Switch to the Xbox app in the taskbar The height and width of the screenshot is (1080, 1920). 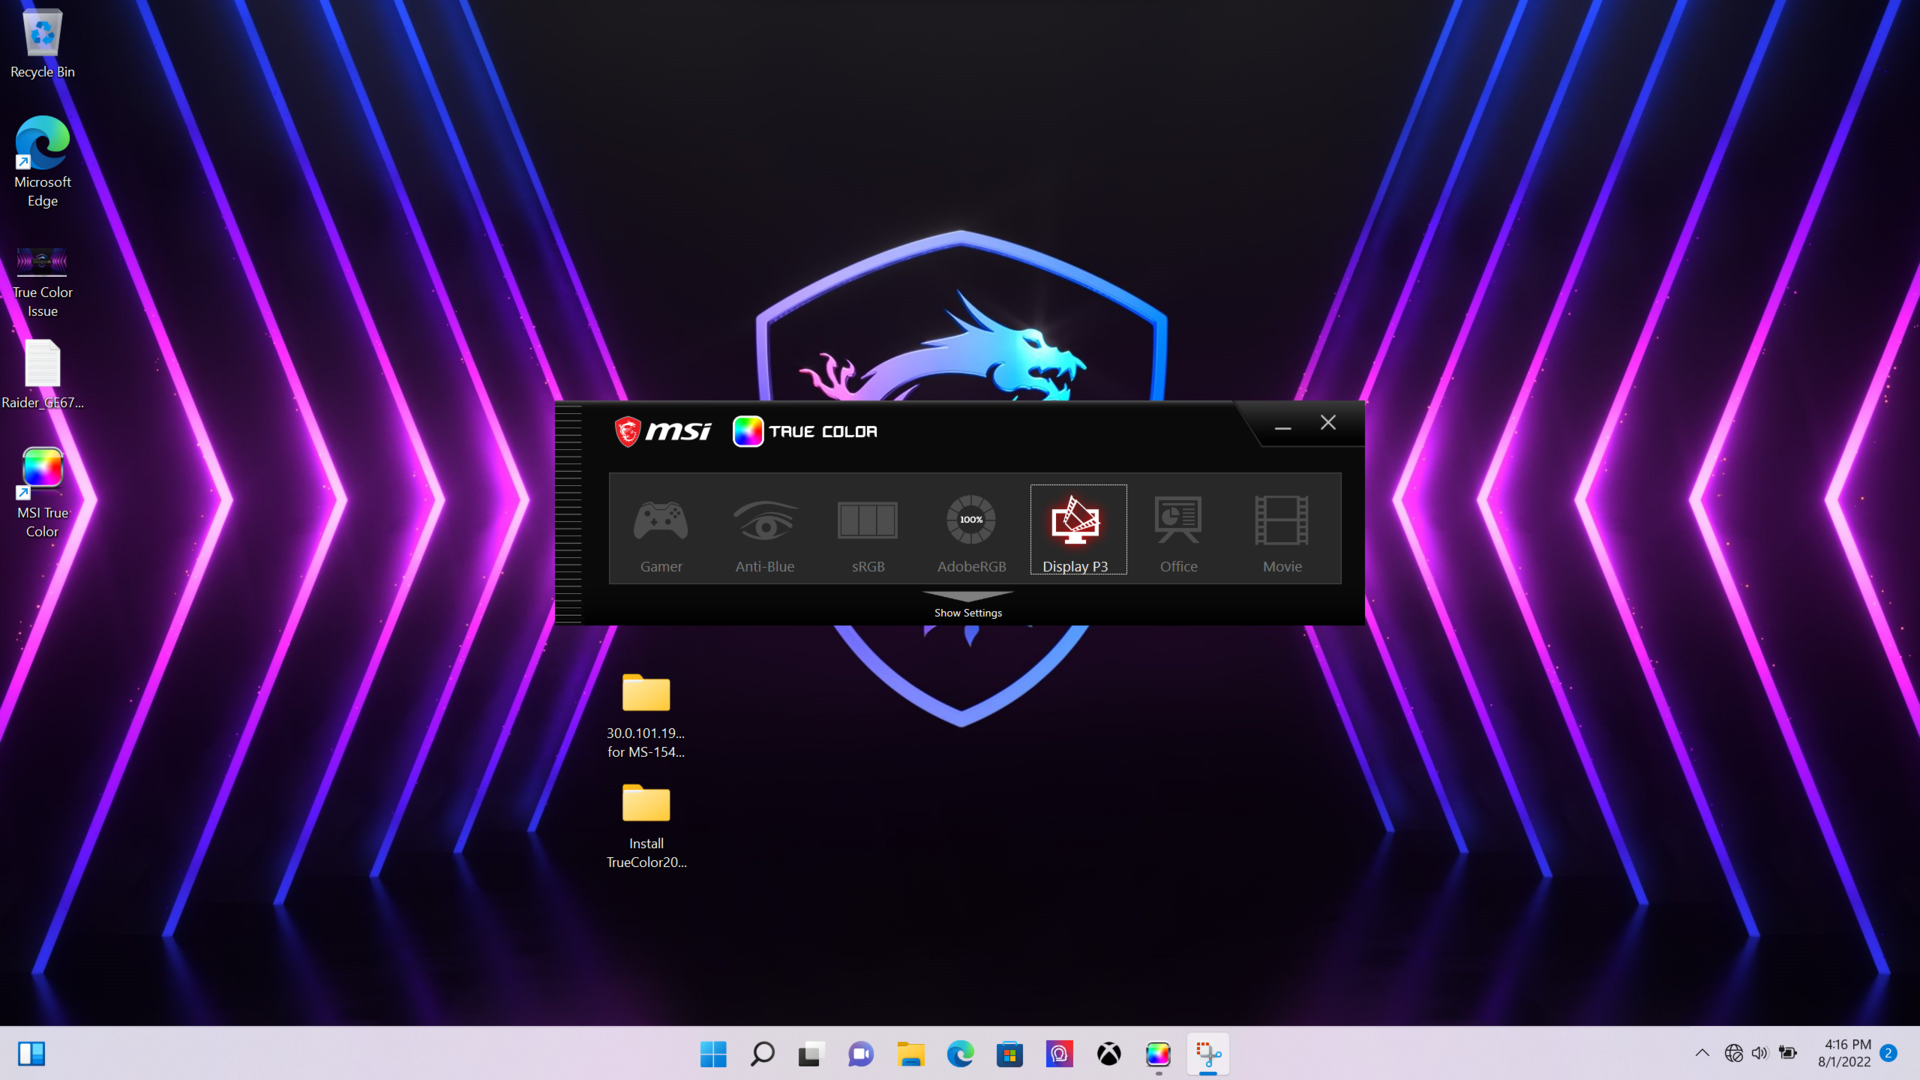pos(1108,1053)
